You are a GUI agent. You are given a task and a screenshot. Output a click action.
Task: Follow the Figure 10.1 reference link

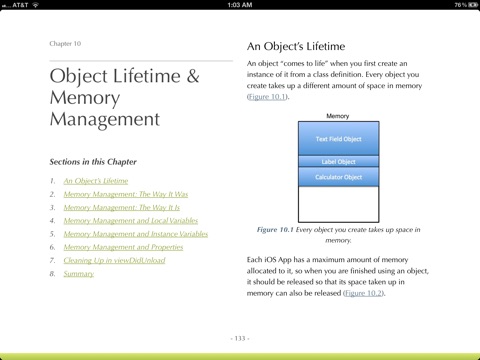(x=267, y=97)
